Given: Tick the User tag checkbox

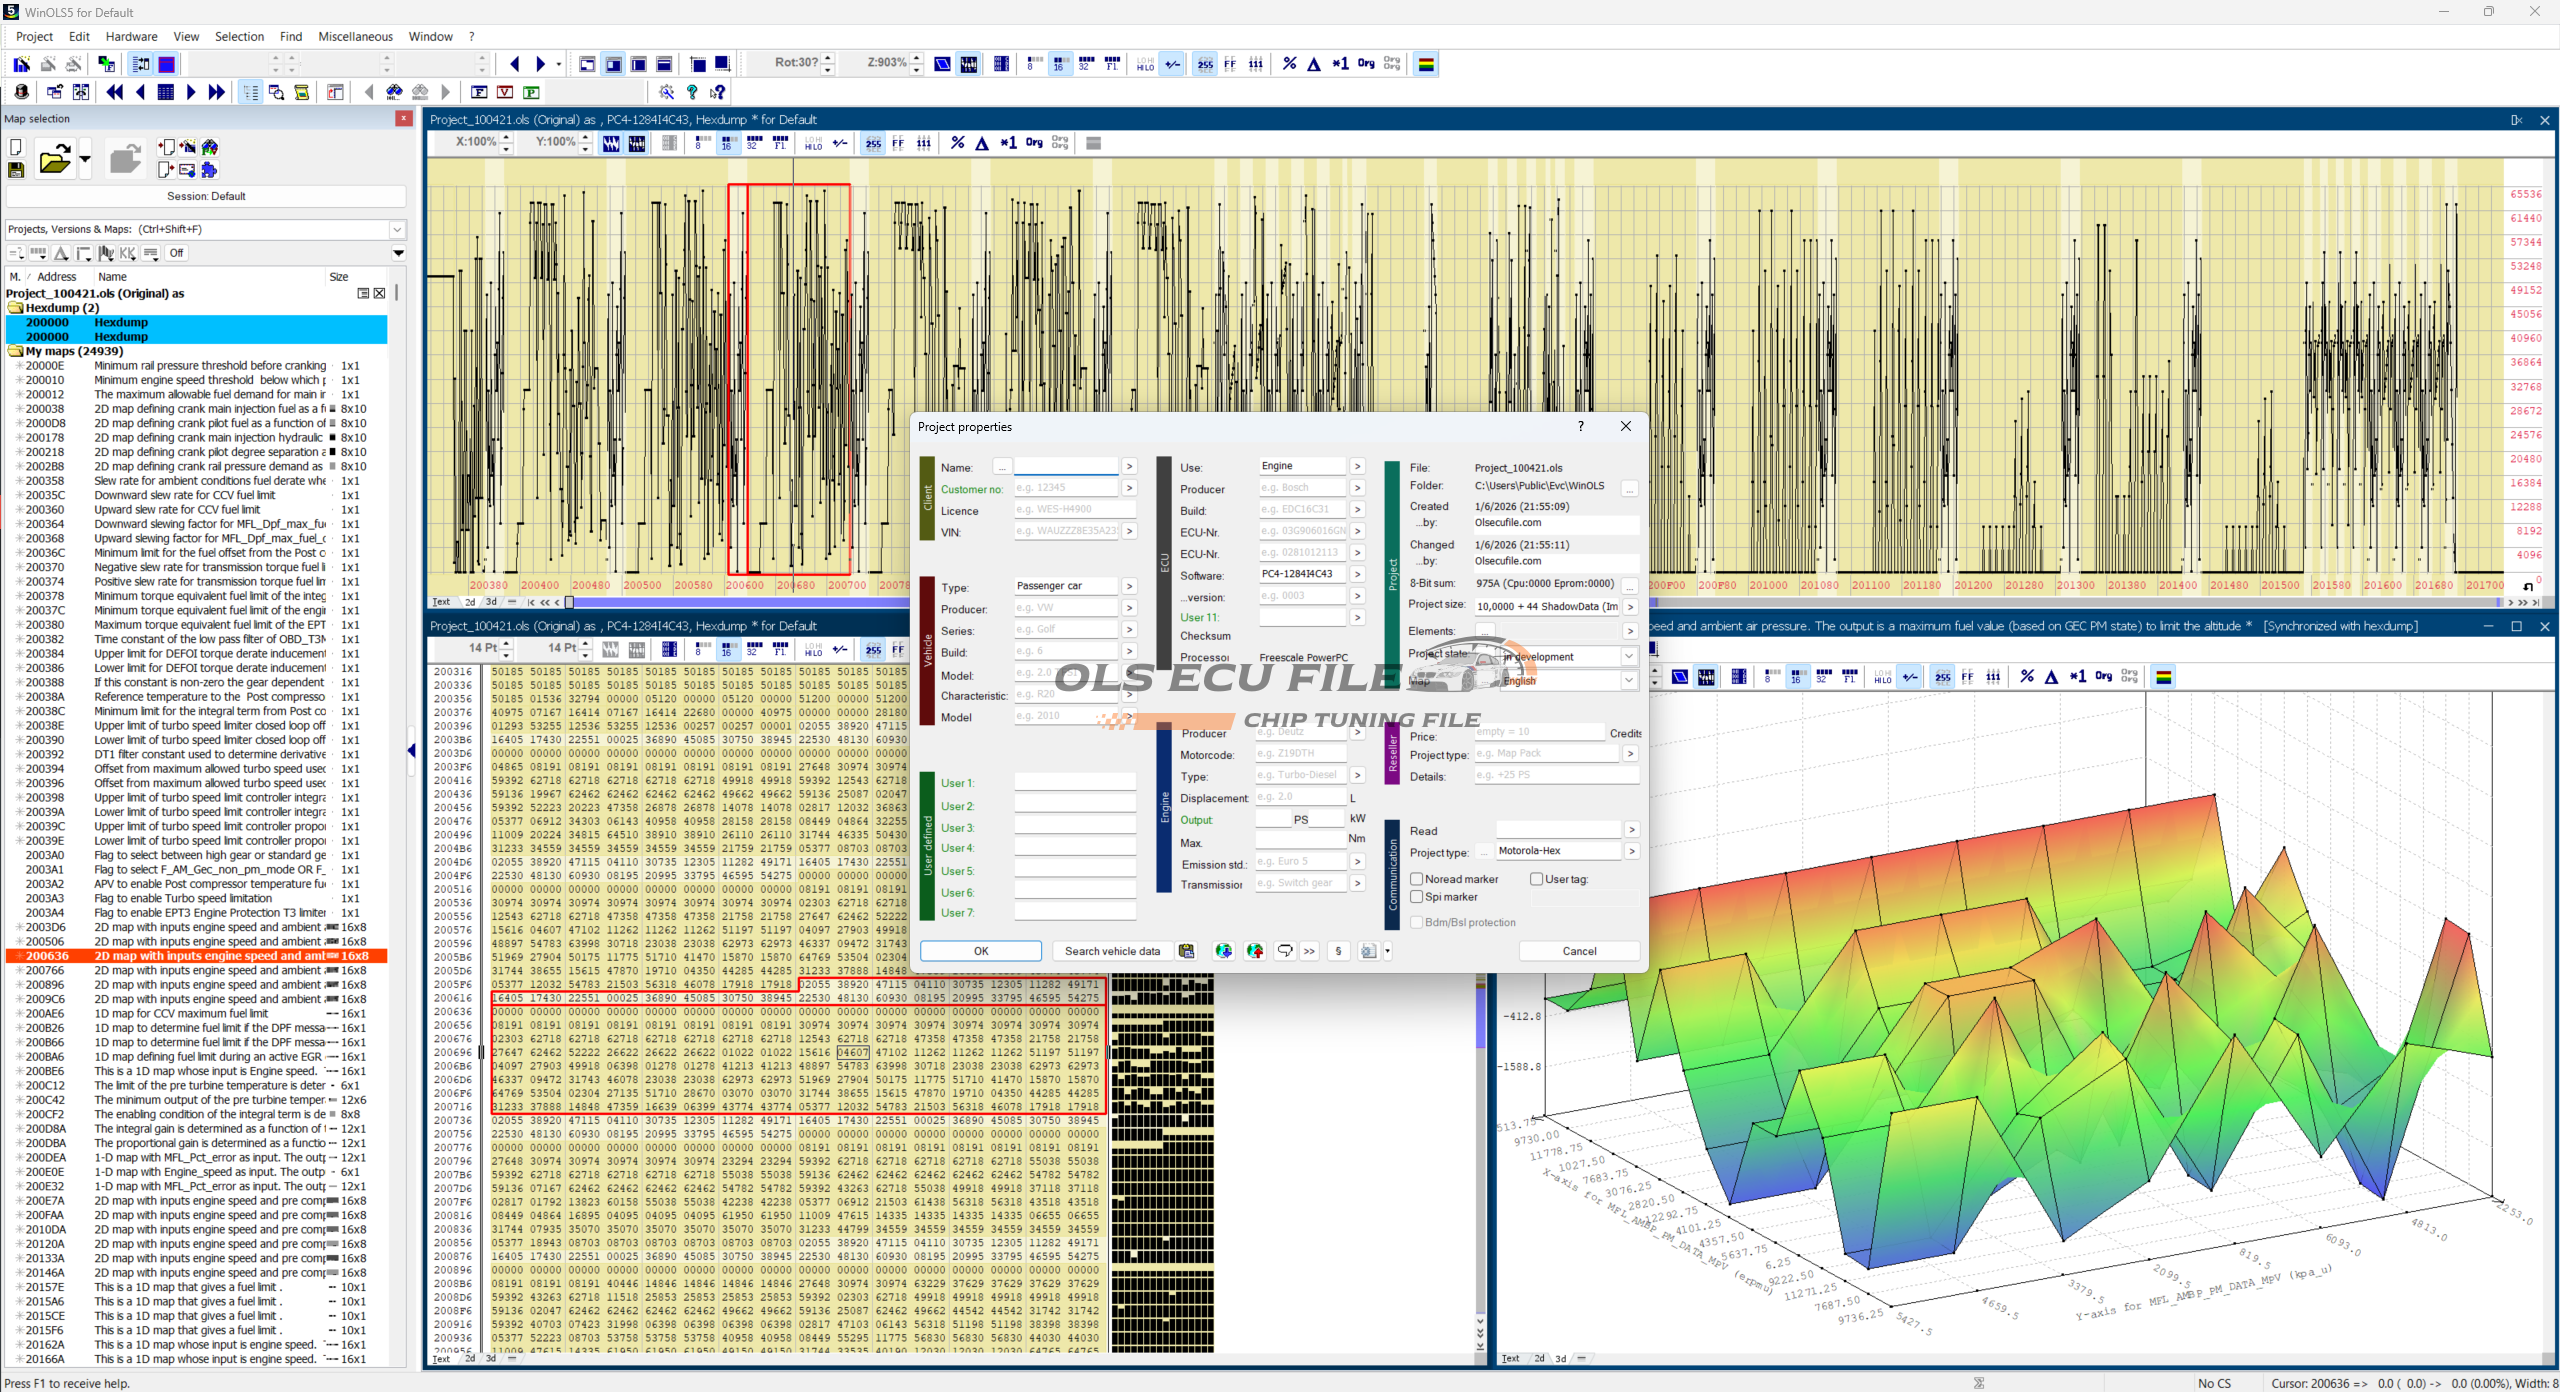Looking at the screenshot, I should (1537, 879).
